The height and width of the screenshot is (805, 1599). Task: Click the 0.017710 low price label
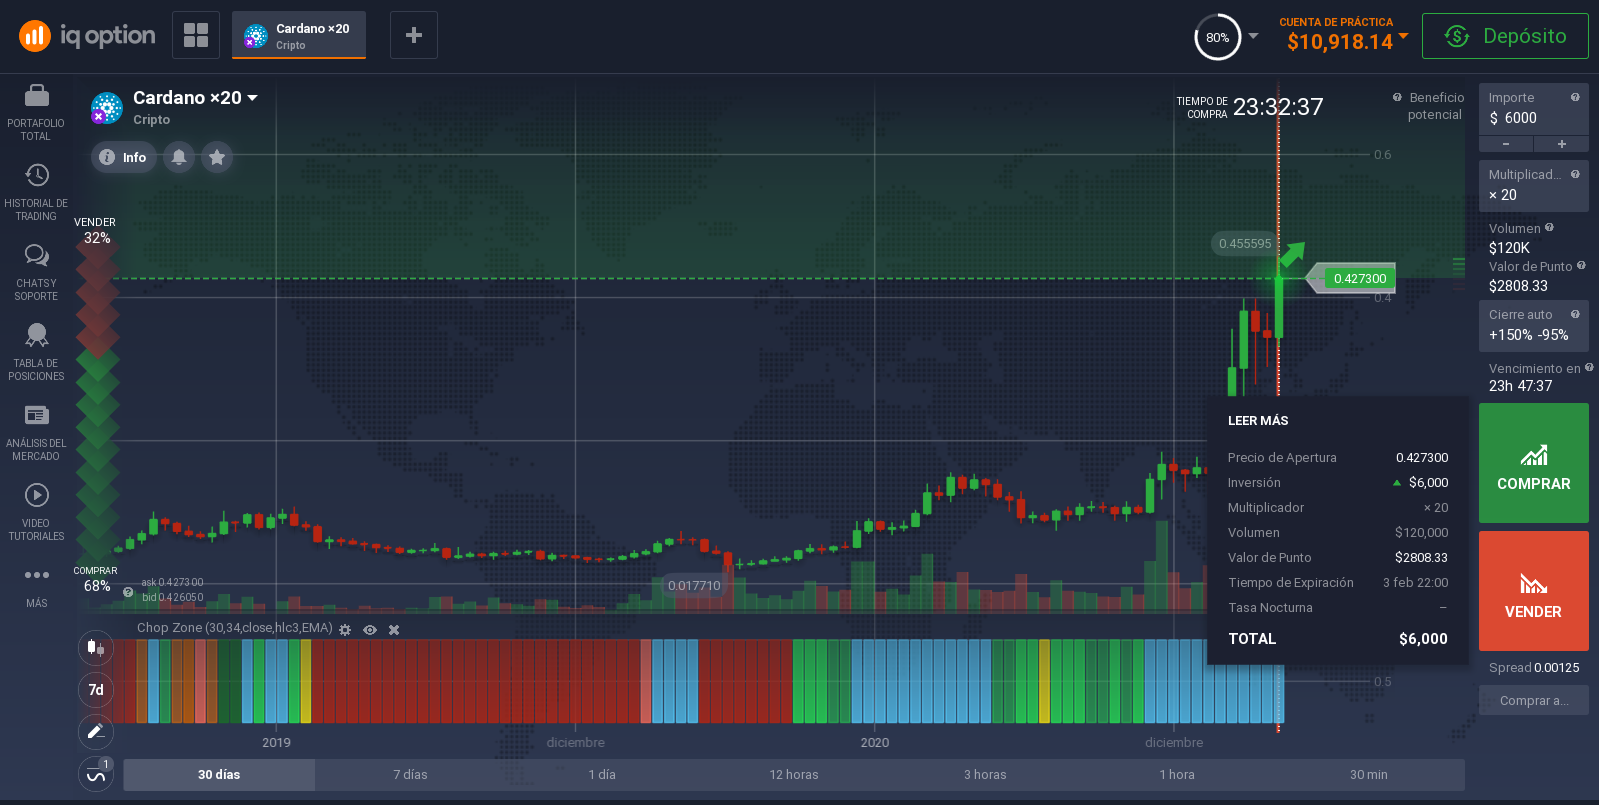[694, 586]
